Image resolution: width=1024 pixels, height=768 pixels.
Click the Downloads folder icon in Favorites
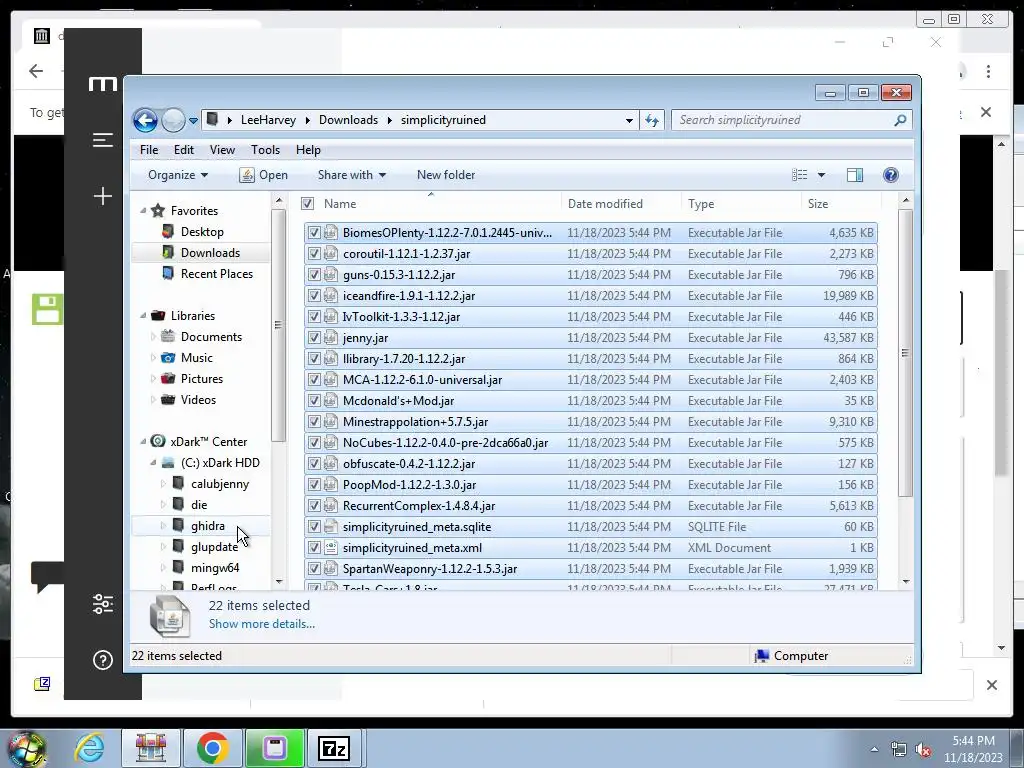168,252
